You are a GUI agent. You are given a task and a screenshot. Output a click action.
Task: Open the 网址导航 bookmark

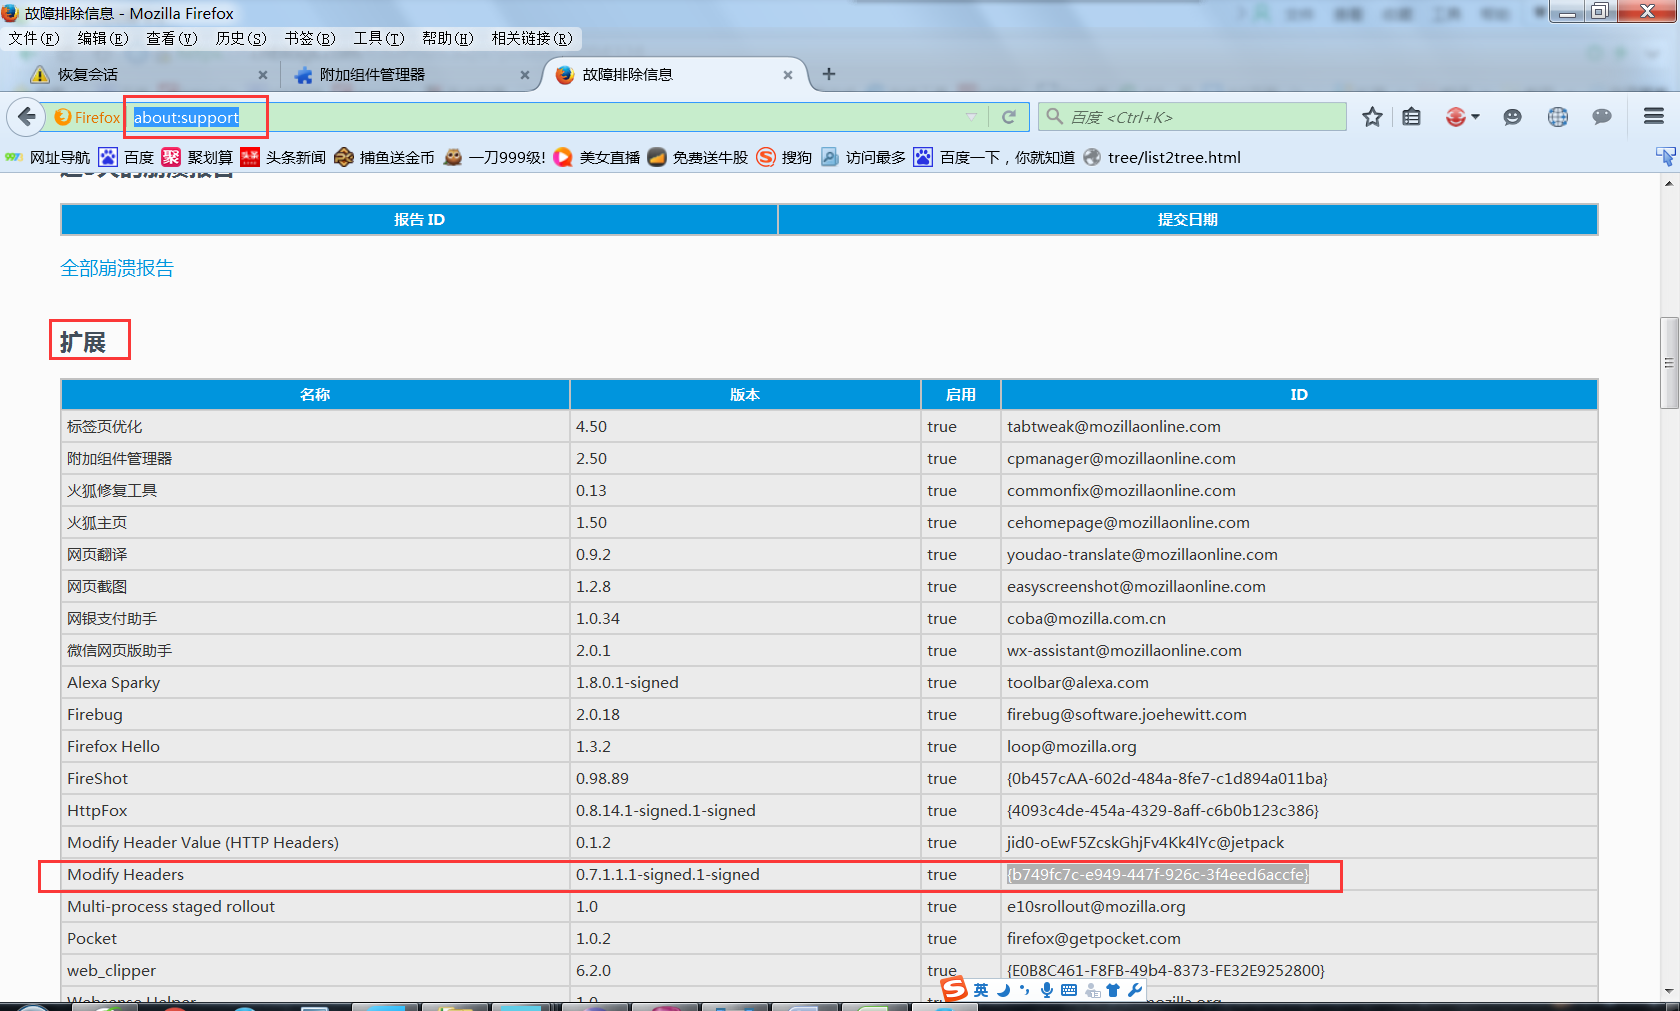point(48,157)
